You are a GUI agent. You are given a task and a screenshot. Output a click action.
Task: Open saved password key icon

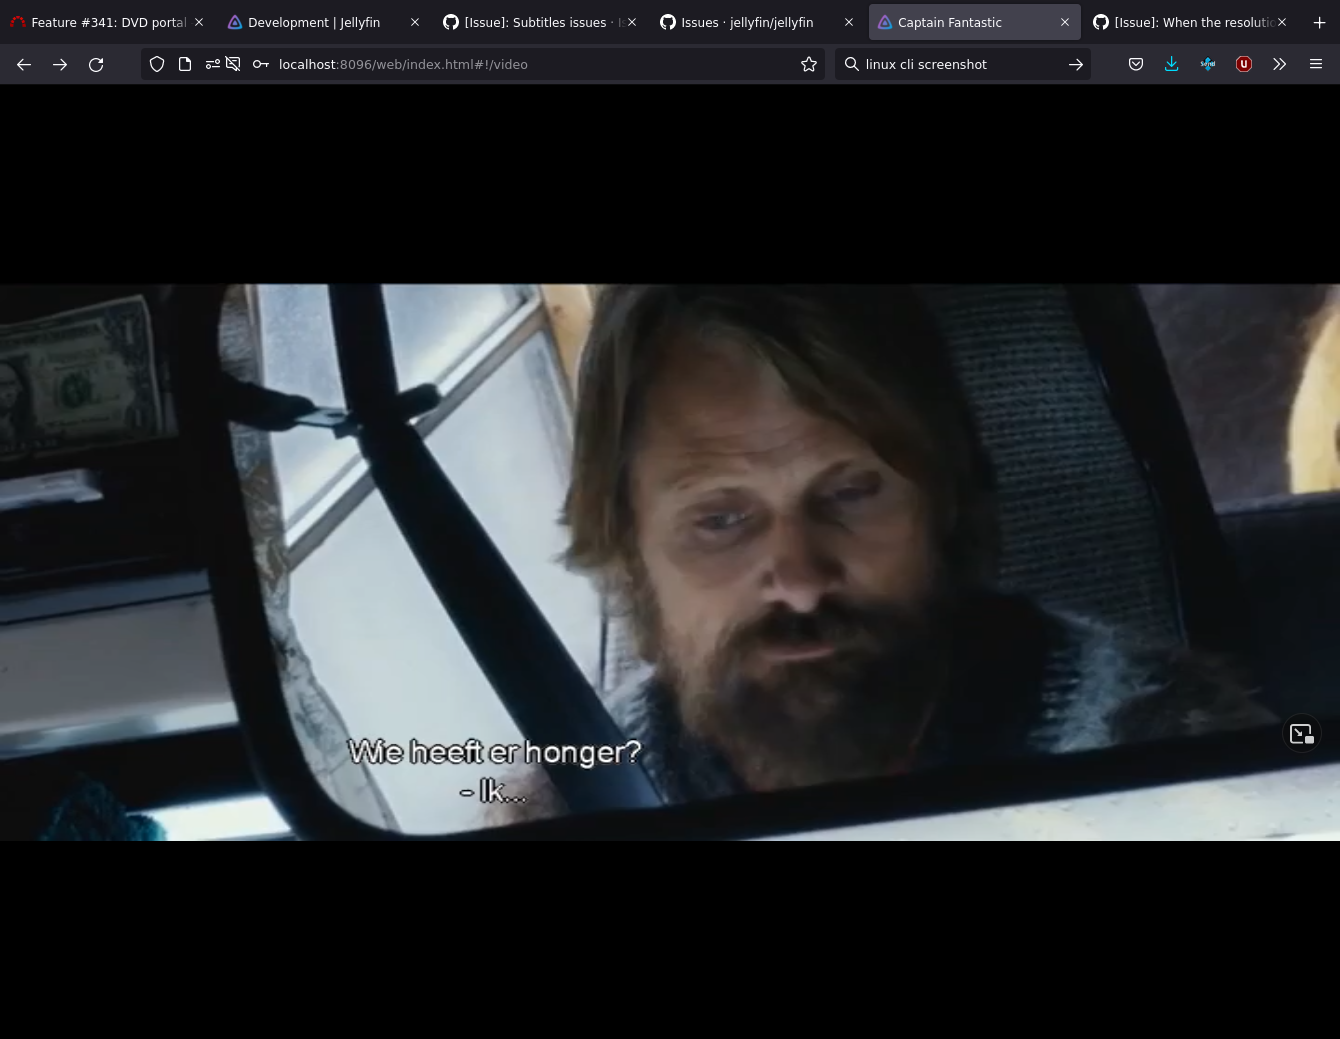tap(260, 64)
